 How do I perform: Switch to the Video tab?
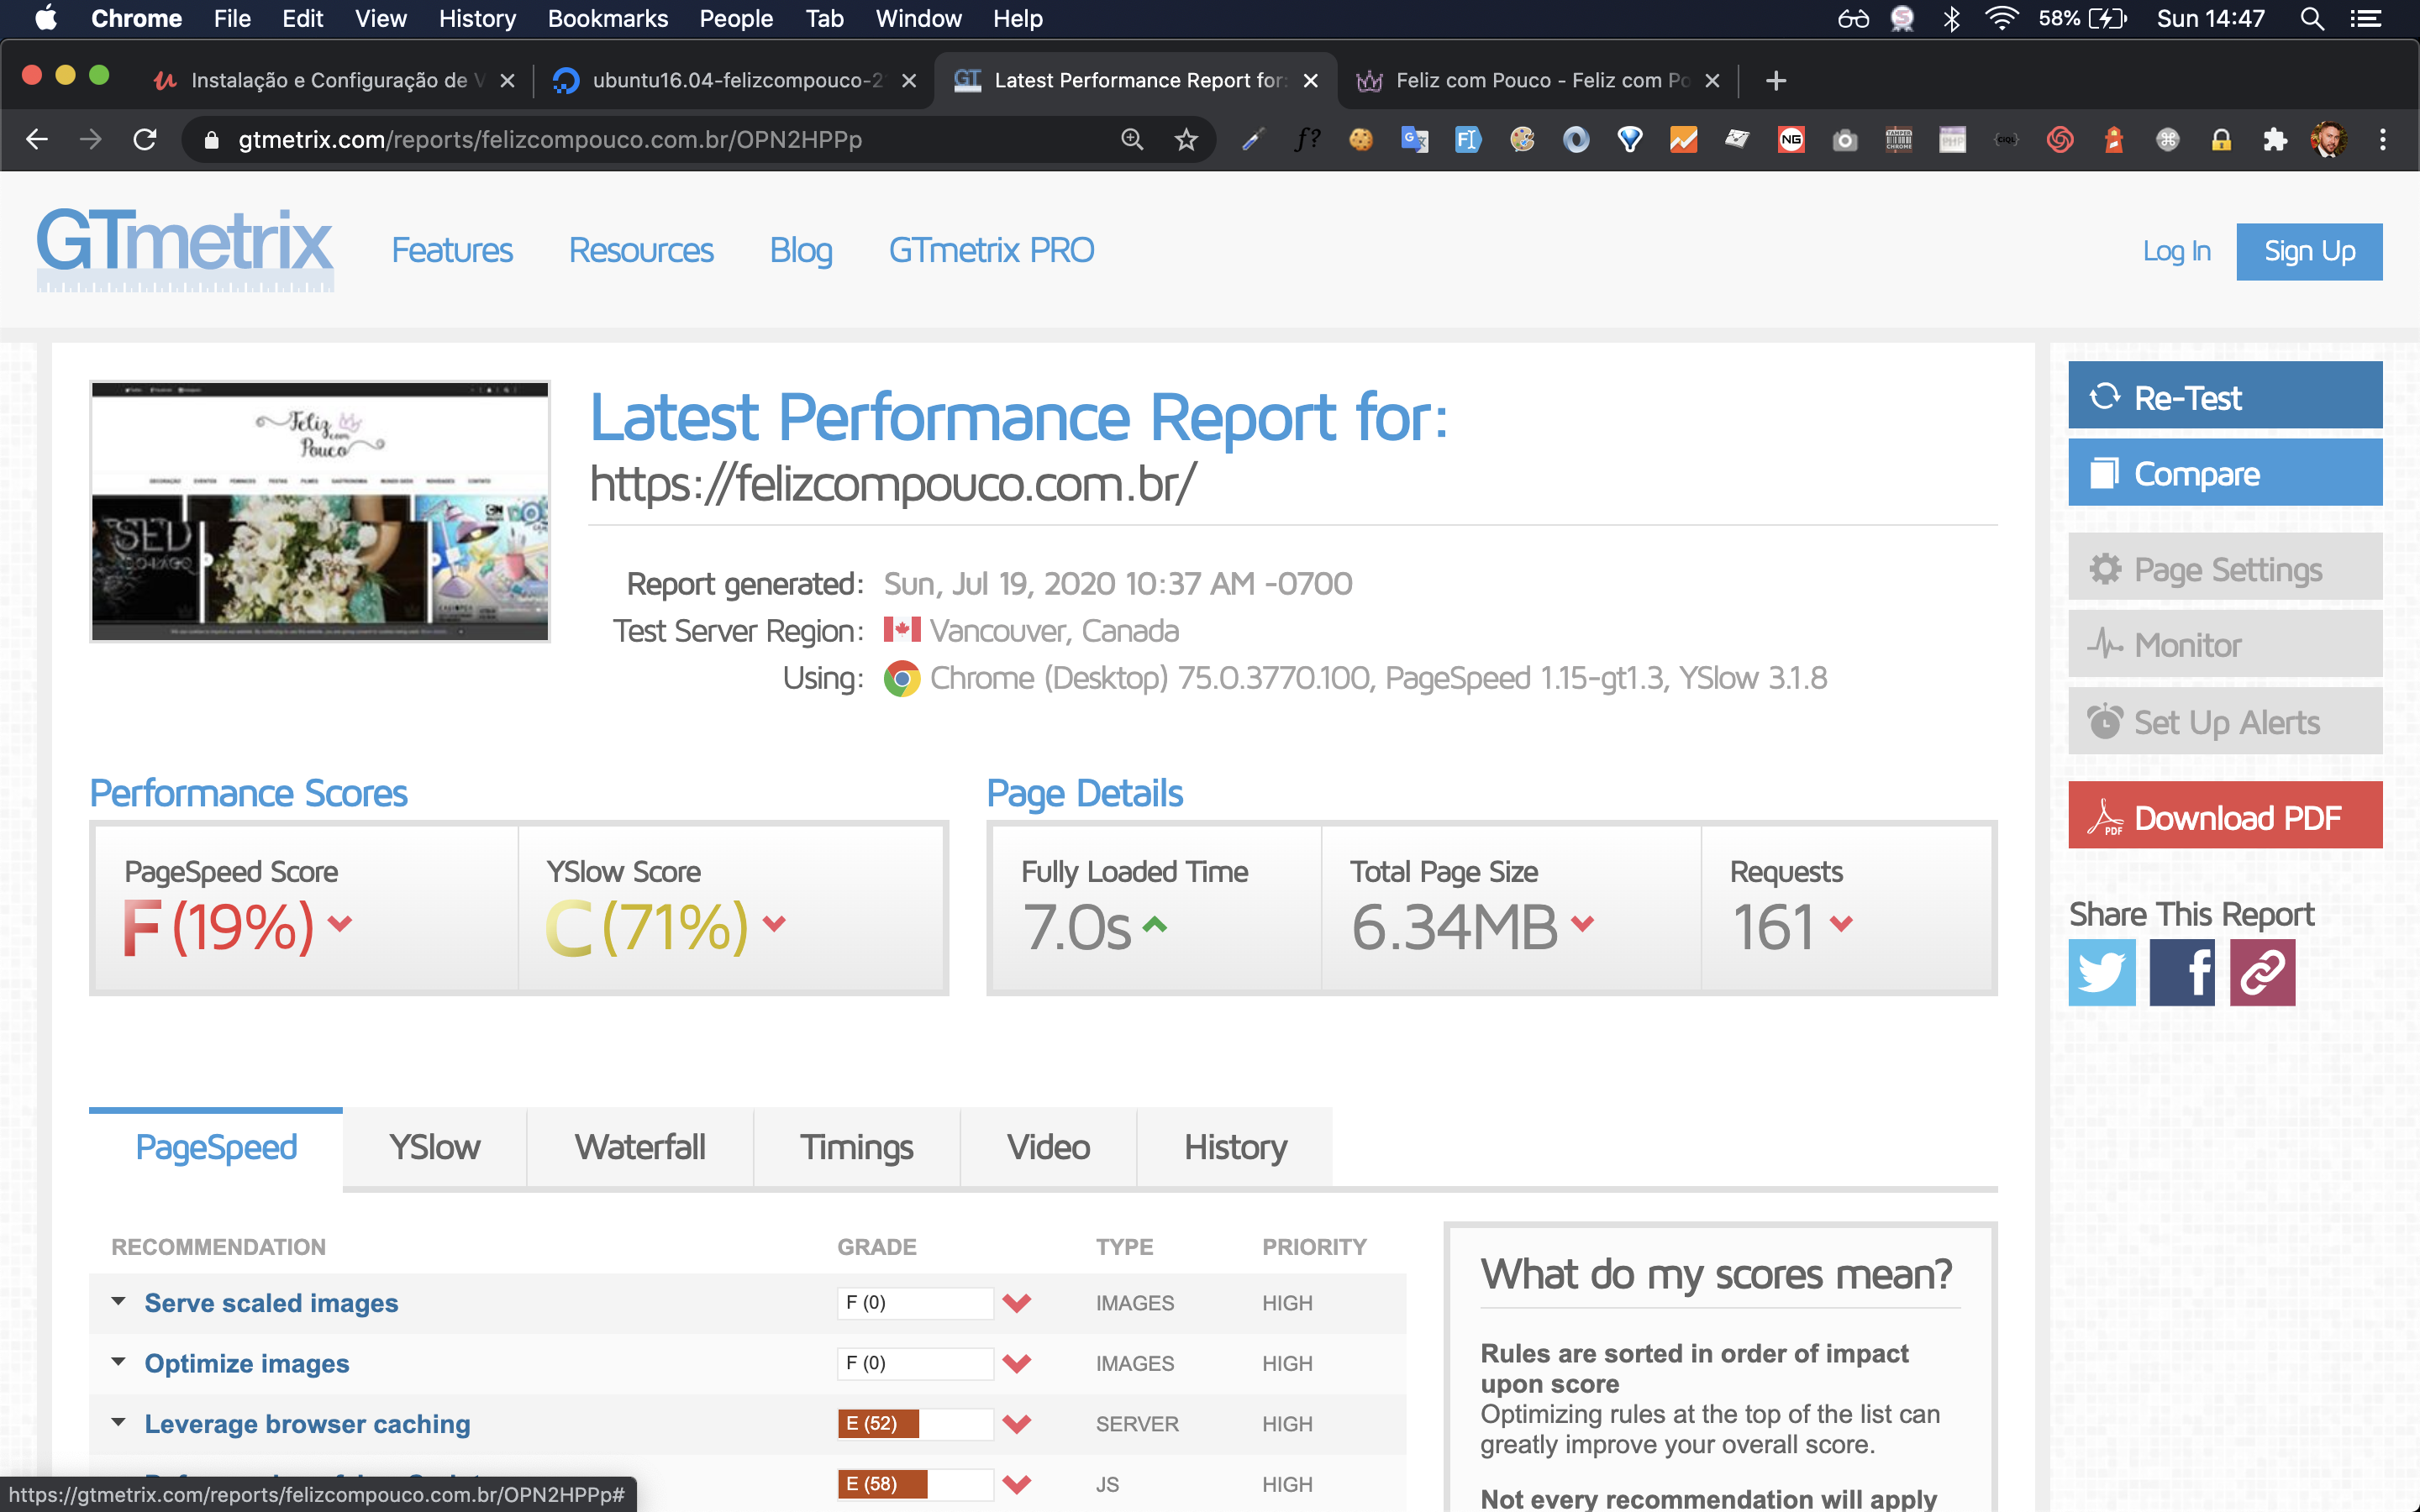coord(1048,1147)
